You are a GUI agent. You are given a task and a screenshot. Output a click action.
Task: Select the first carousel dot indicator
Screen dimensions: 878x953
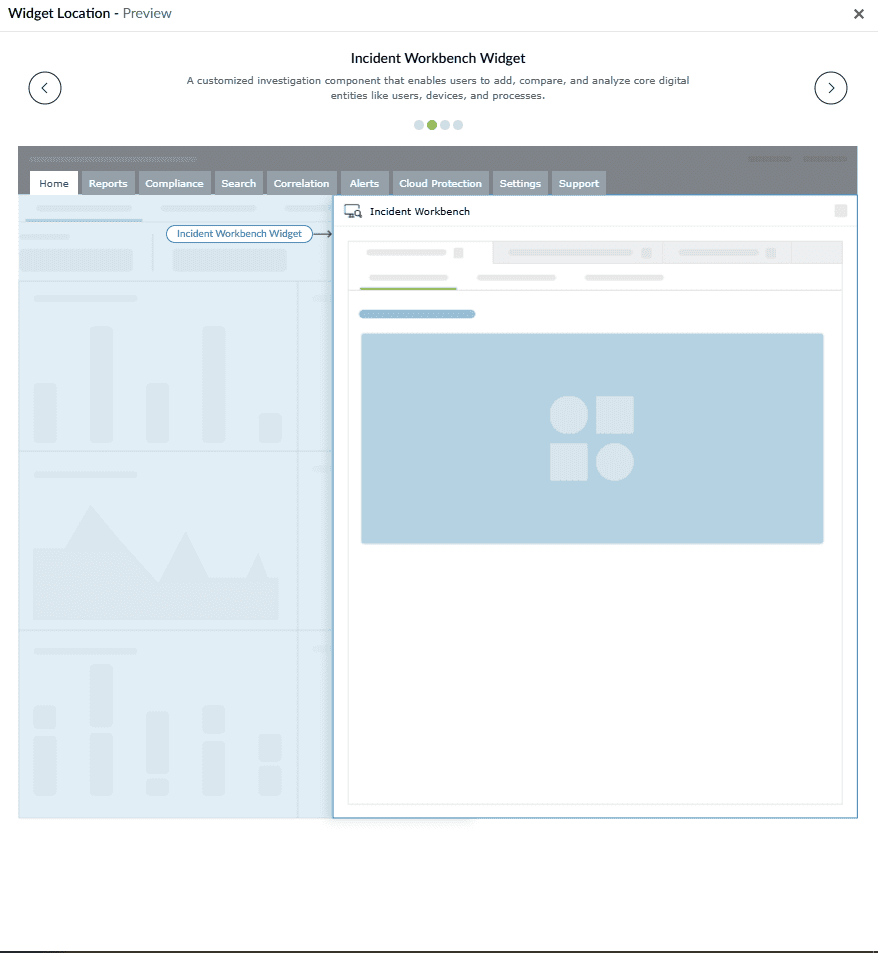point(419,125)
